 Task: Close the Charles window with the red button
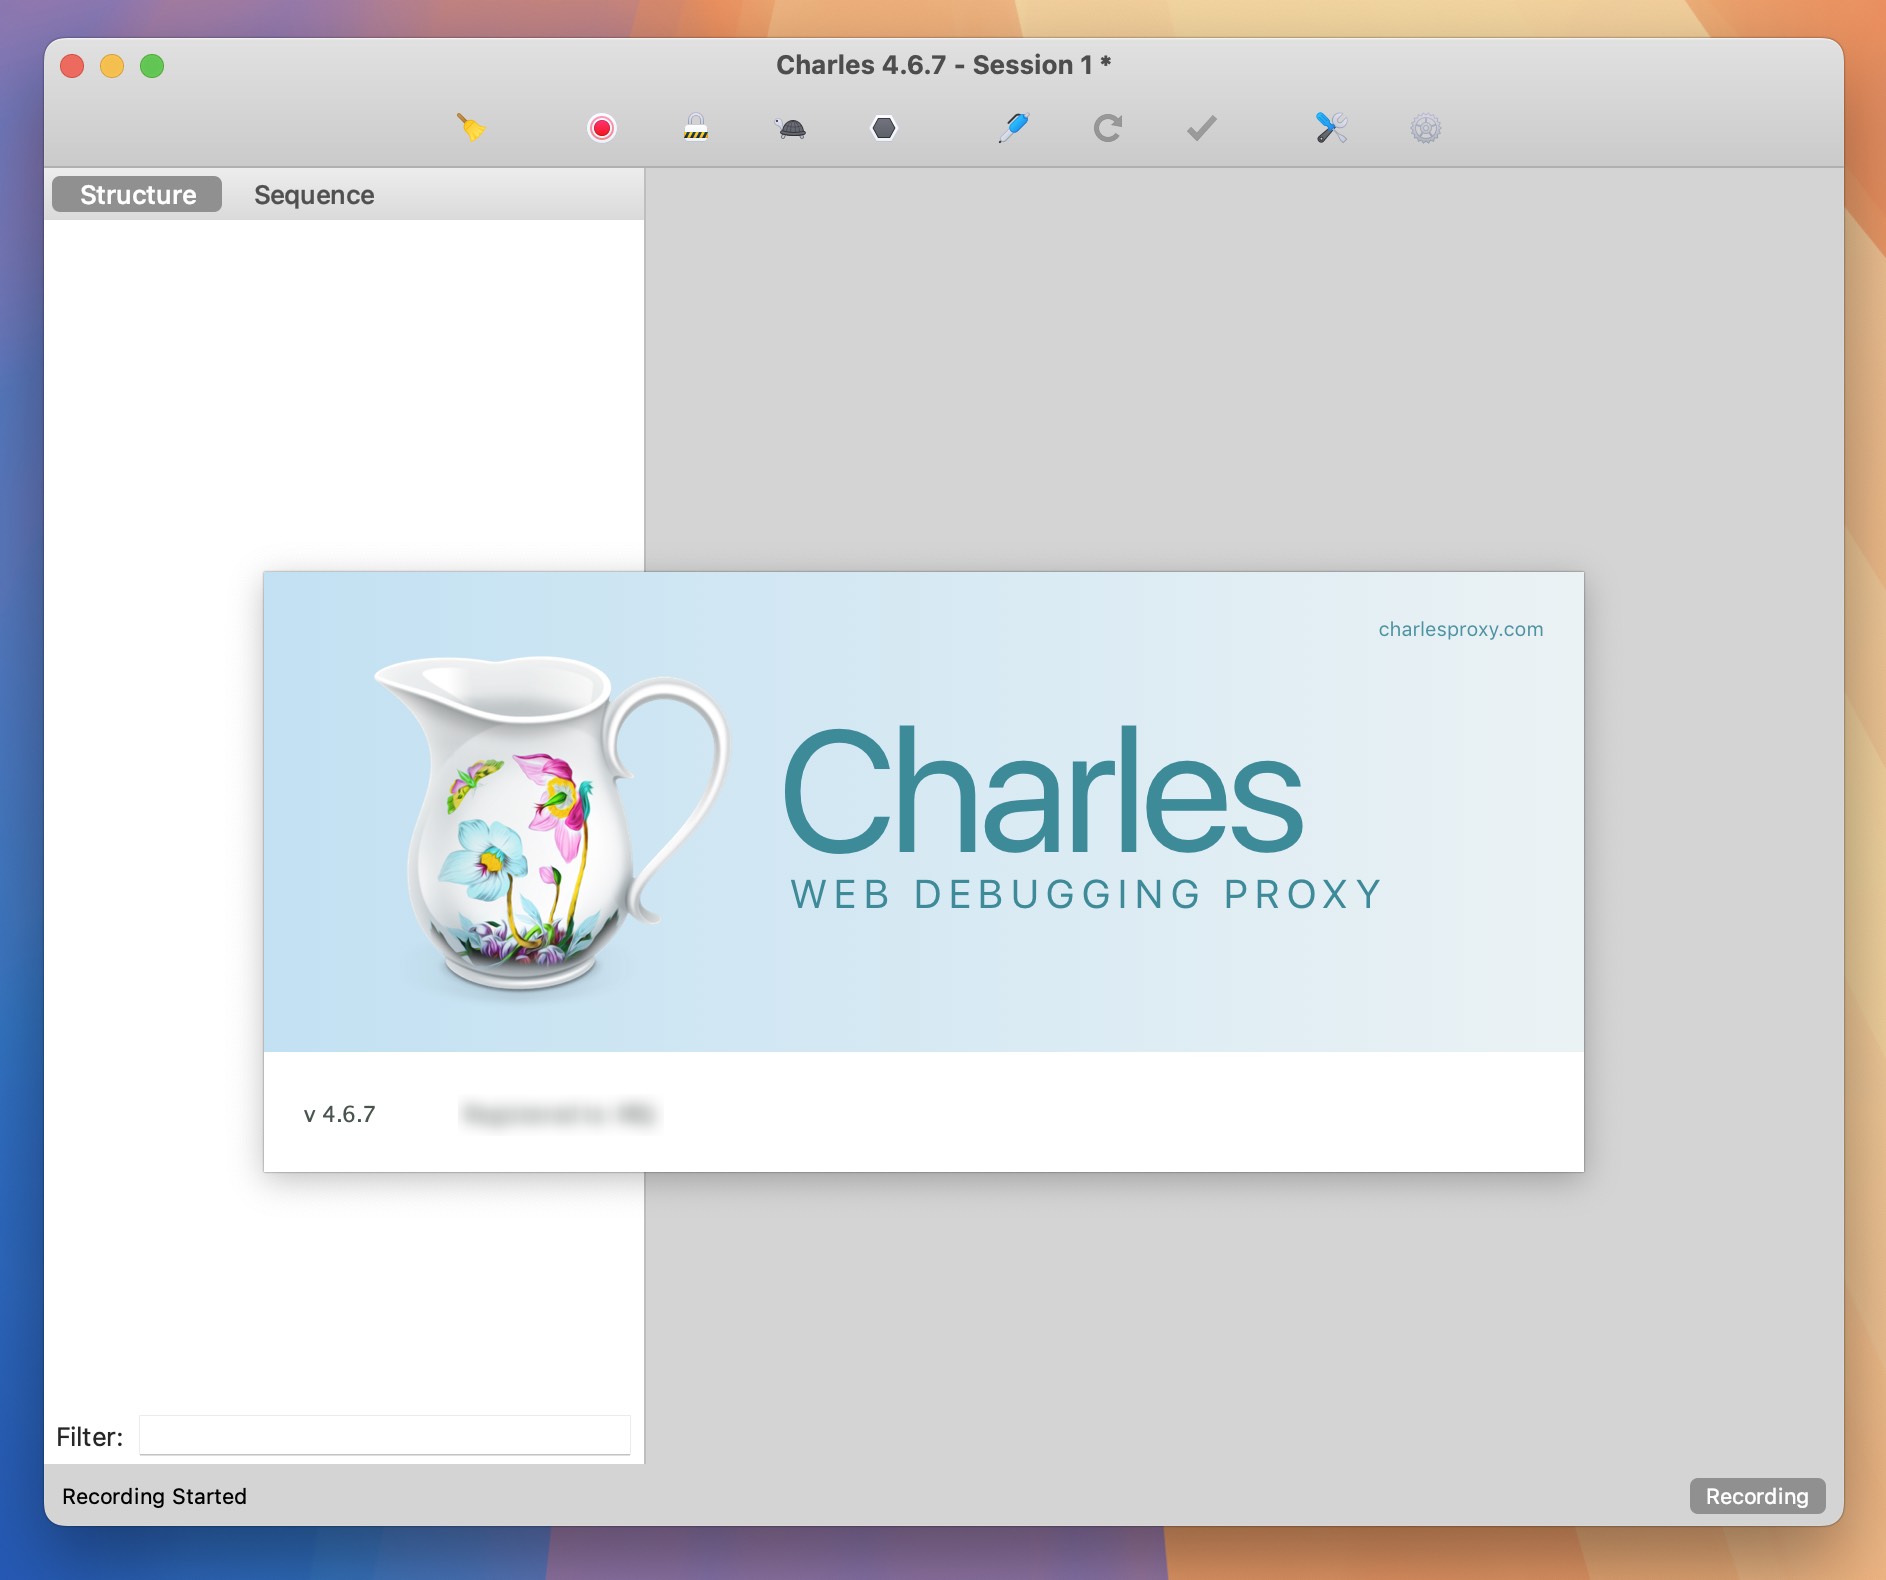pyautogui.click(x=72, y=66)
